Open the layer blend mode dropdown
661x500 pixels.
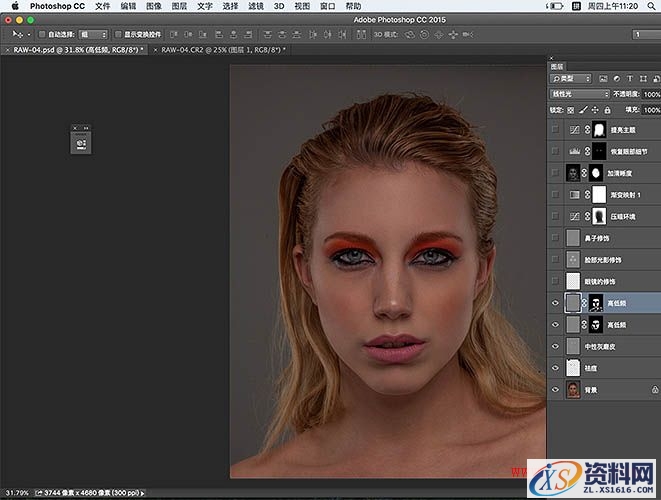(x=579, y=94)
